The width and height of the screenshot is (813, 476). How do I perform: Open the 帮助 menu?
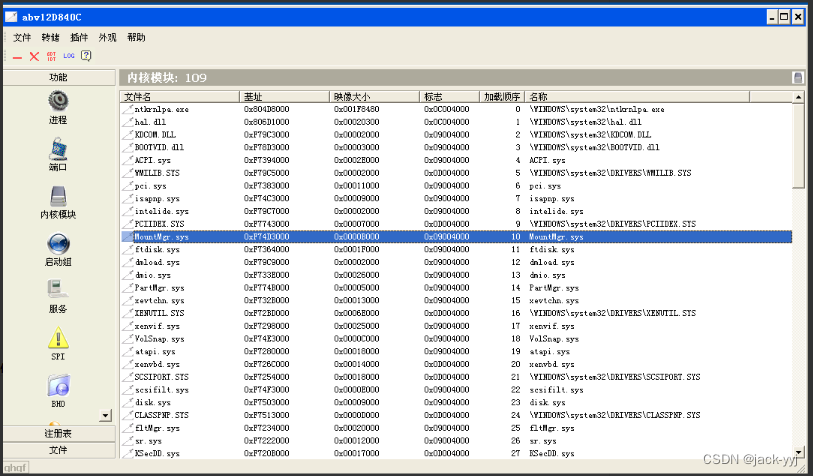[136, 37]
